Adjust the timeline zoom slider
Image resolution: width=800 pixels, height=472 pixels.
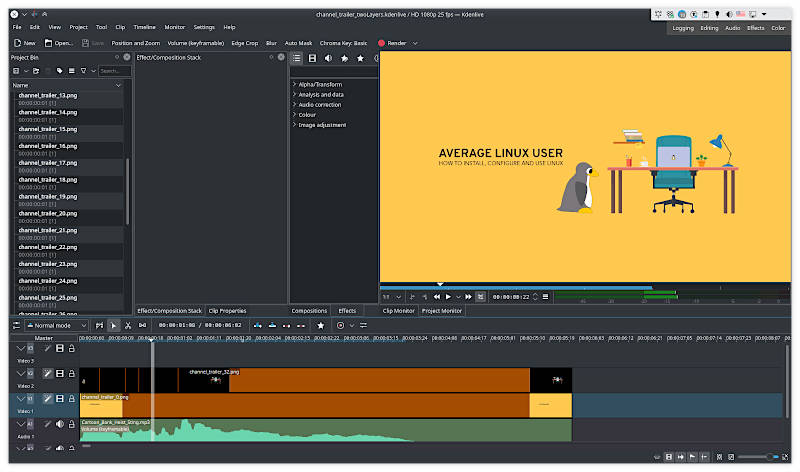pyautogui.click(x=758, y=457)
